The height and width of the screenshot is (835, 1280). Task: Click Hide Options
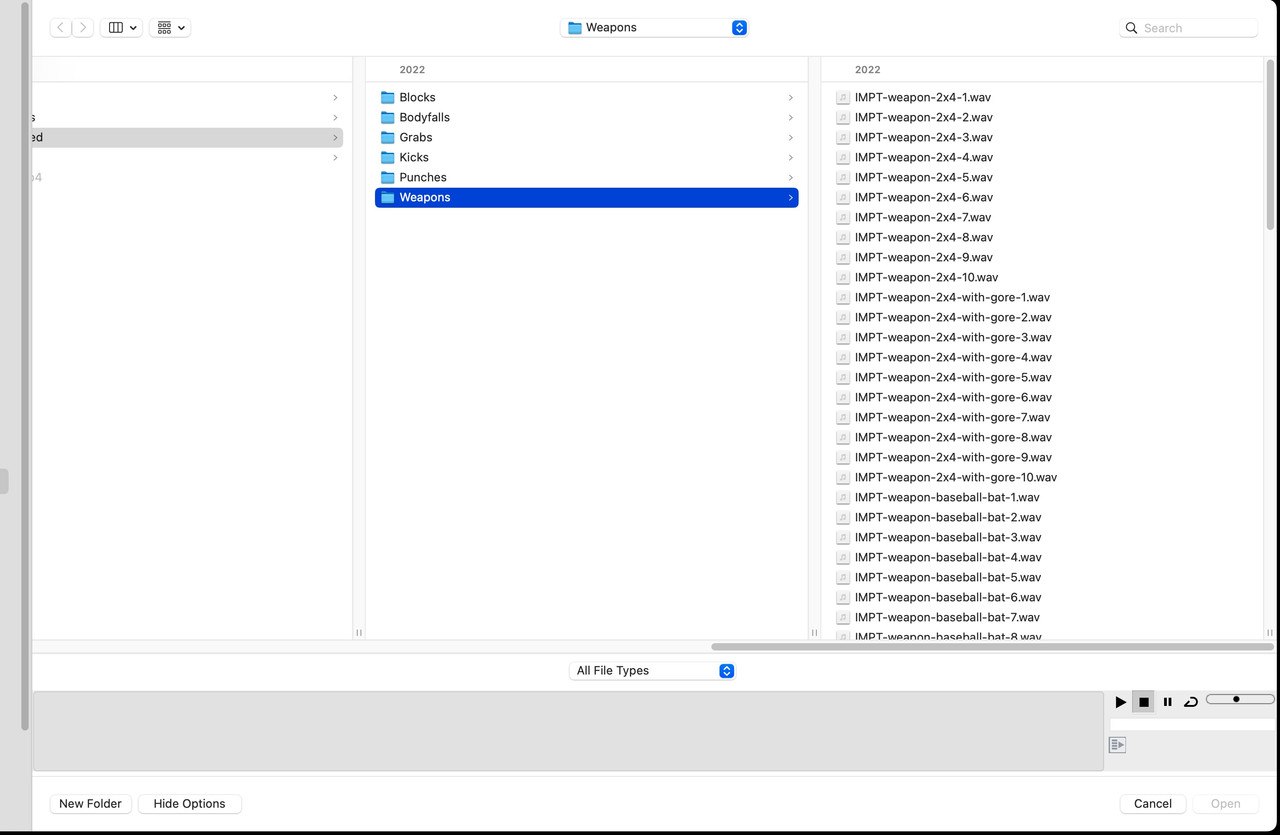[189, 803]
